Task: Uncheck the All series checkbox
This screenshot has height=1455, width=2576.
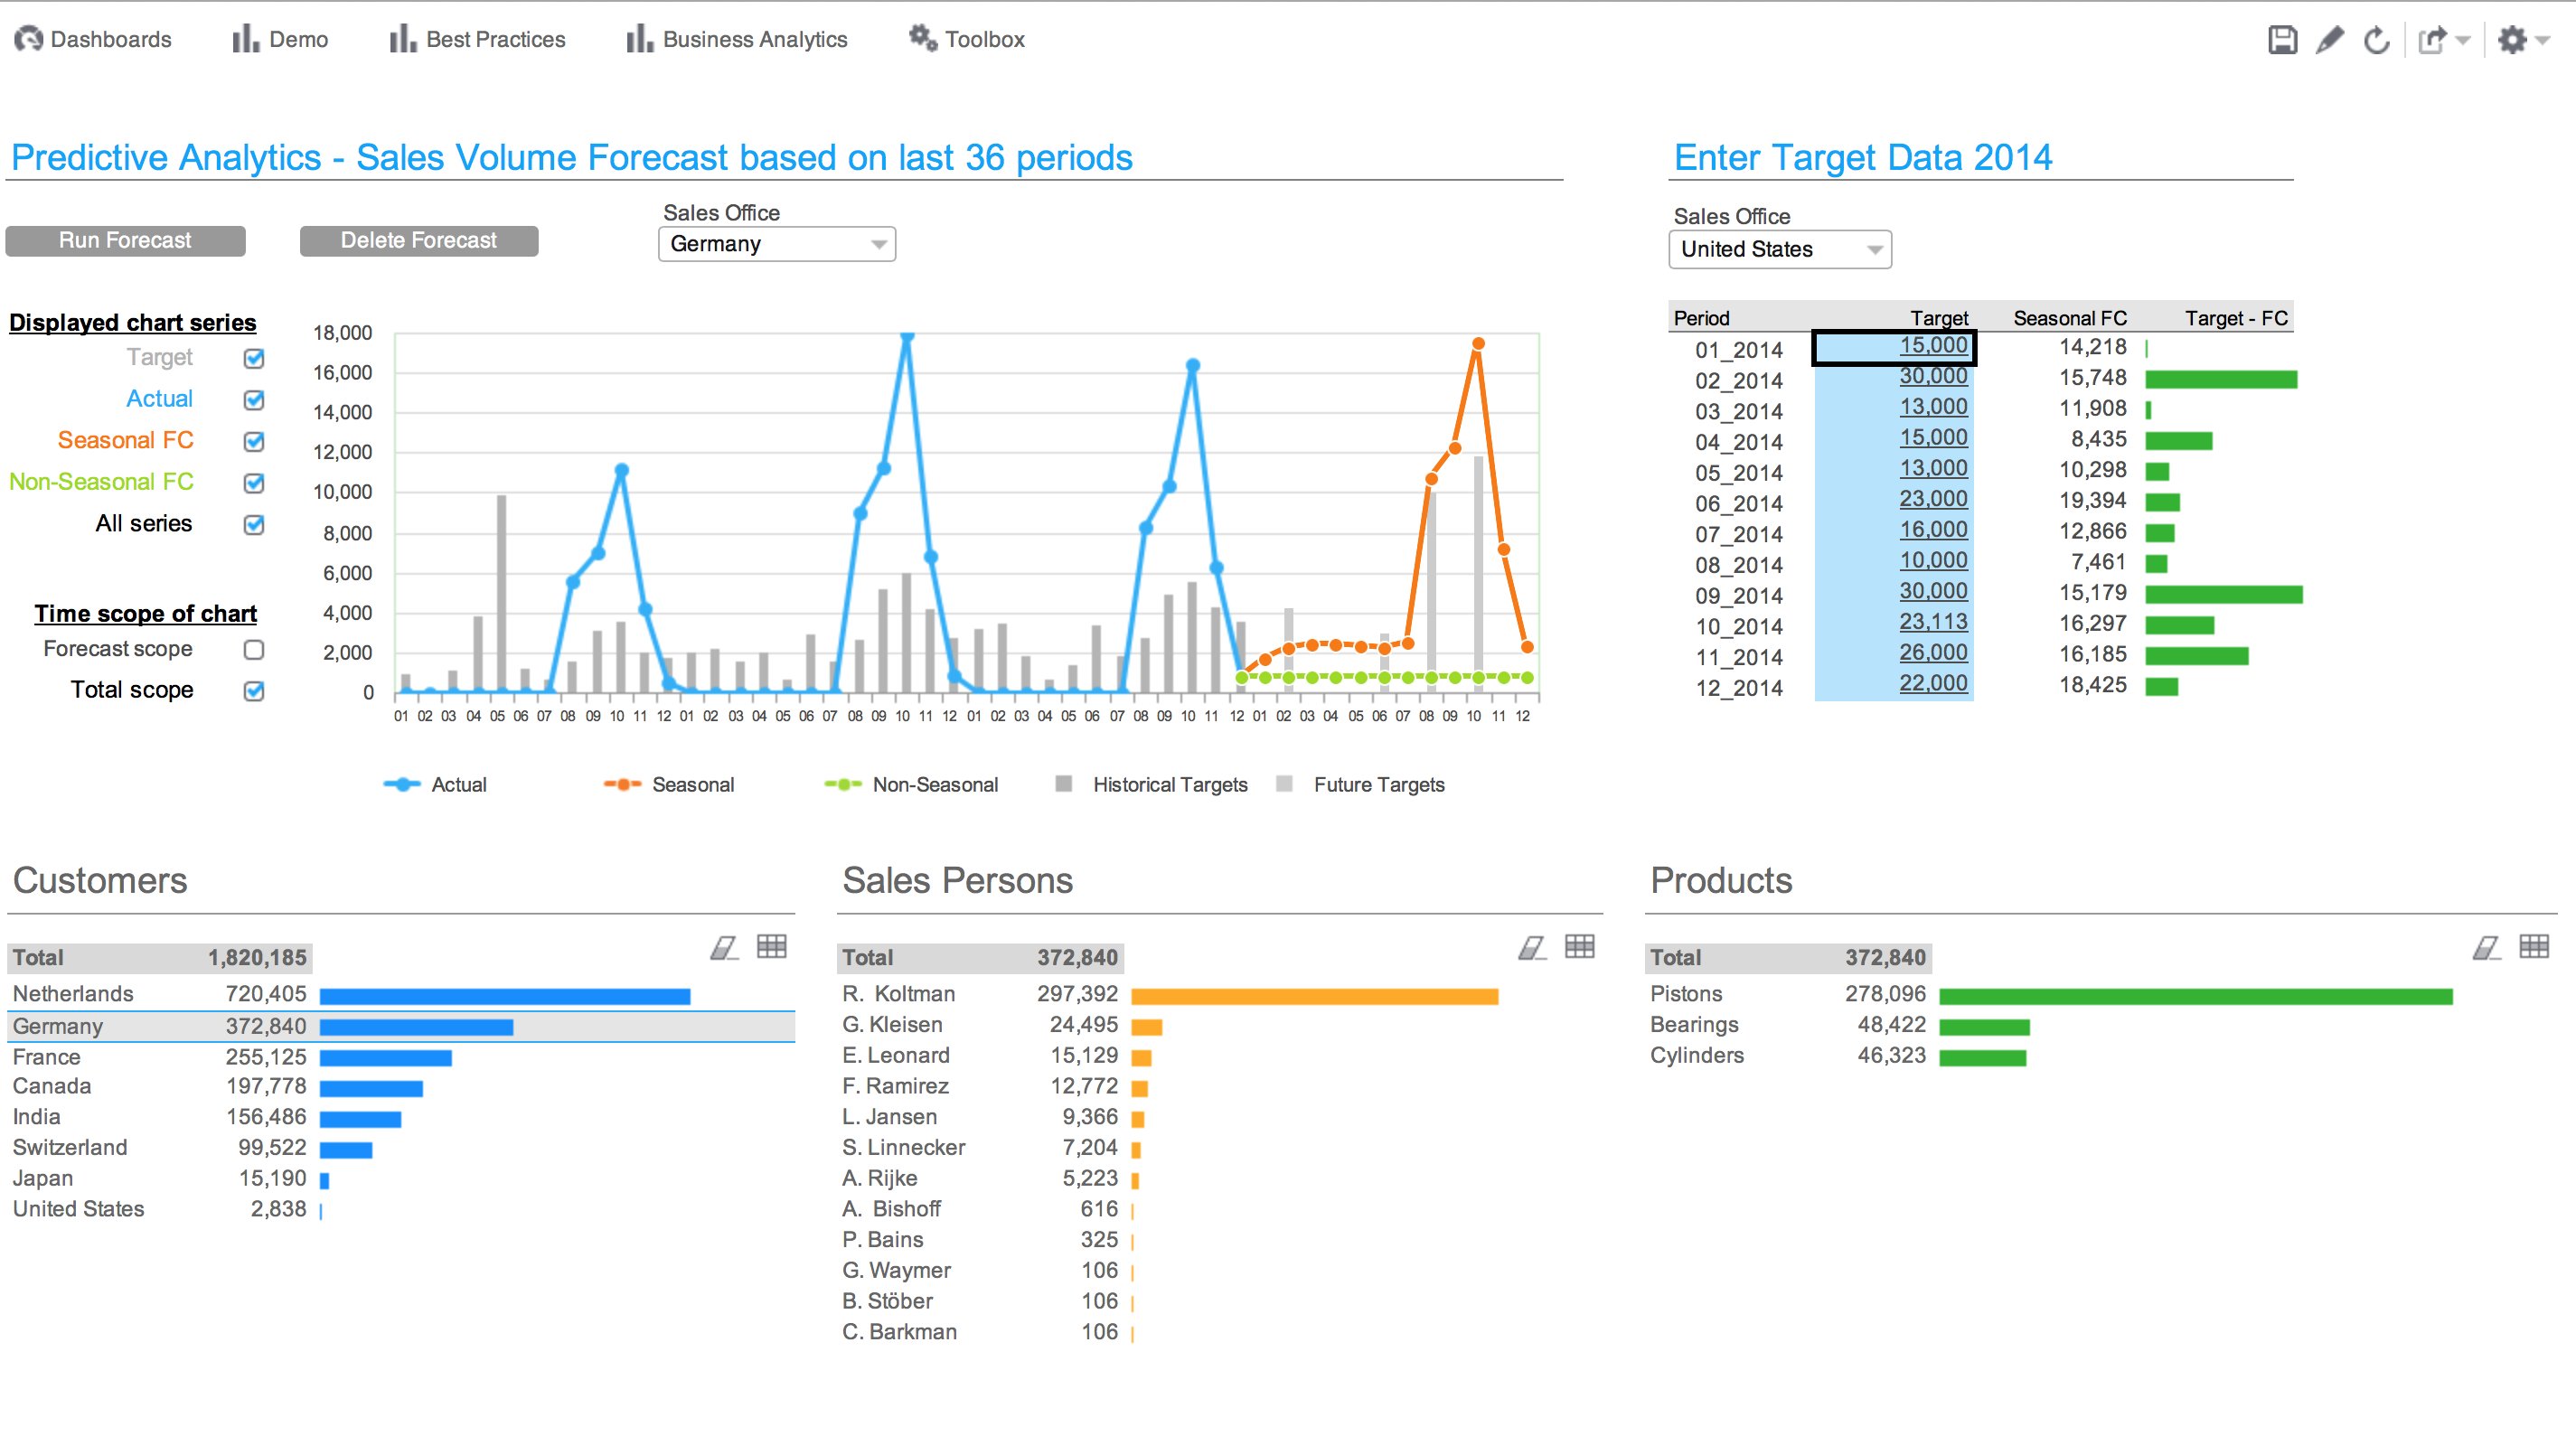Action: click(x=254, y=525)
